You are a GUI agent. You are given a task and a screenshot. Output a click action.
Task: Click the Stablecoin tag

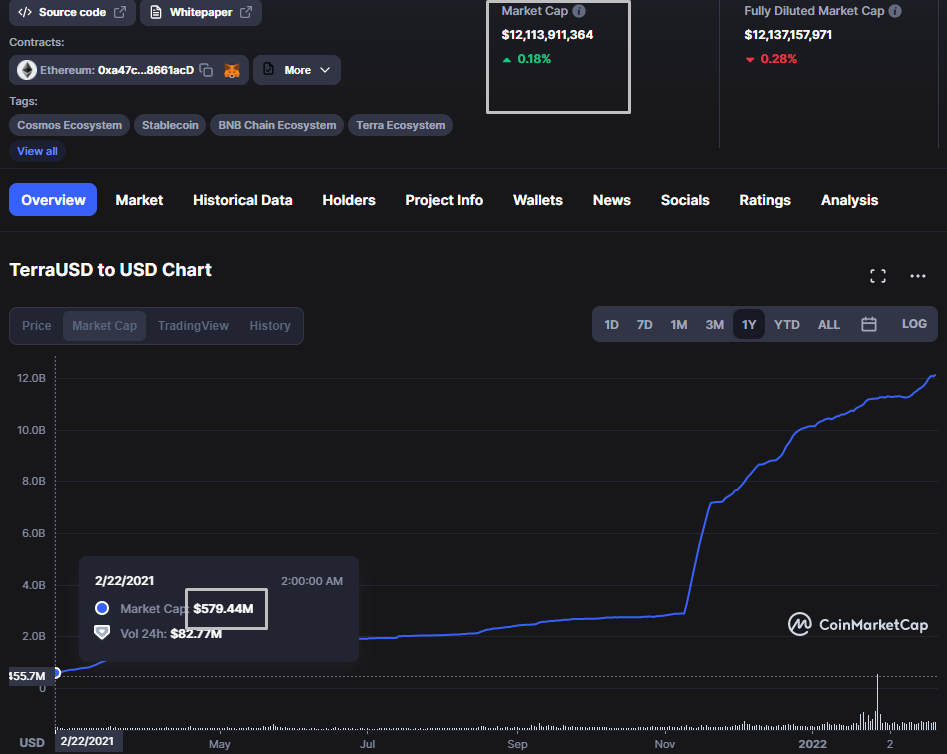170,125
